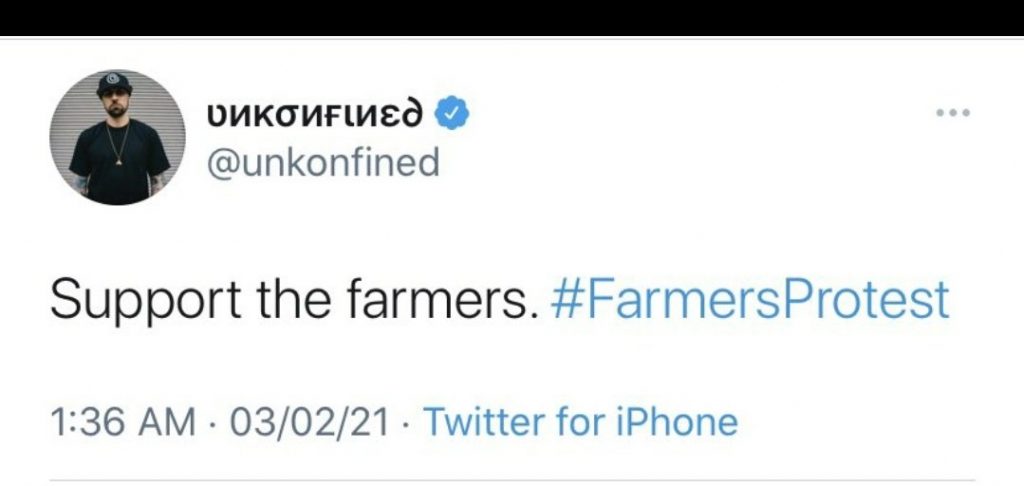Click the word "for" in the source link
Viewport: 1024px width, 486px height.
(x=585, y=421)
